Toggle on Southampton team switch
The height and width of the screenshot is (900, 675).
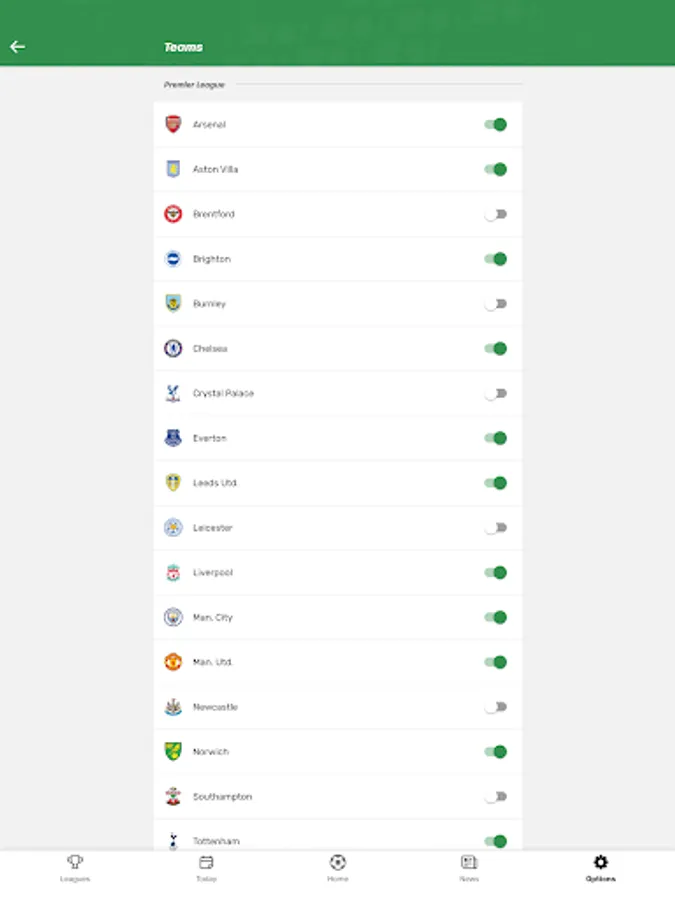pyautogui.click(x=496, y=796)
